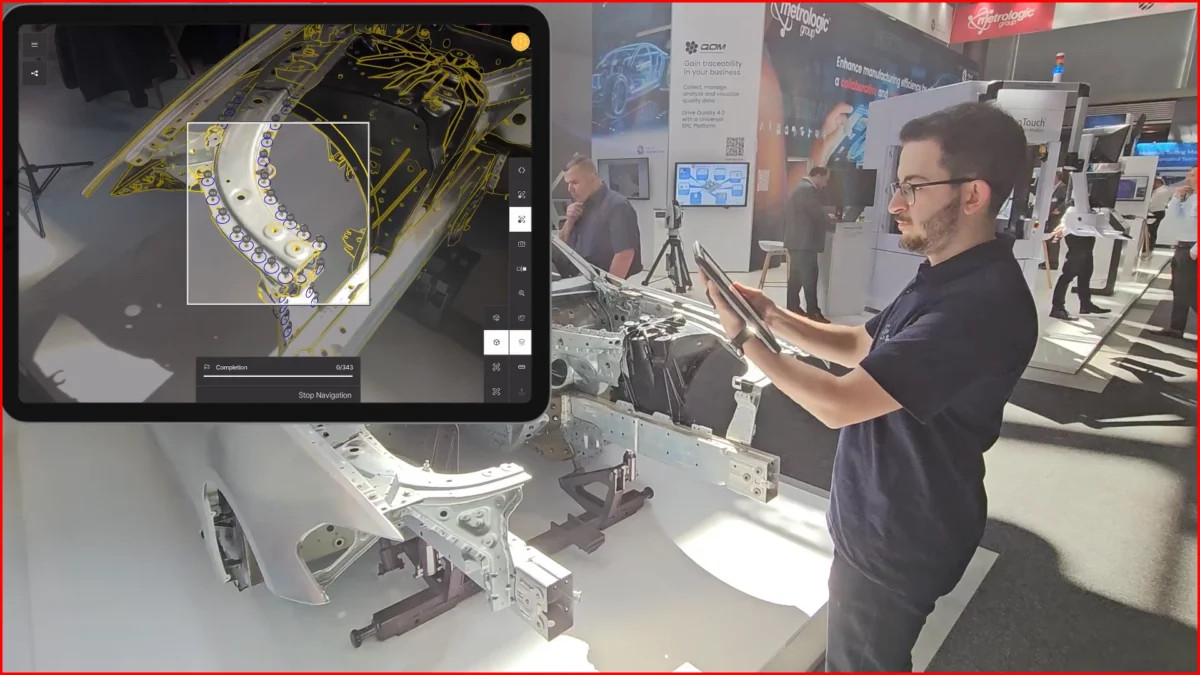Select the wireframe cube icon in left column
The image size is (1200, 675).
[496, 318]
